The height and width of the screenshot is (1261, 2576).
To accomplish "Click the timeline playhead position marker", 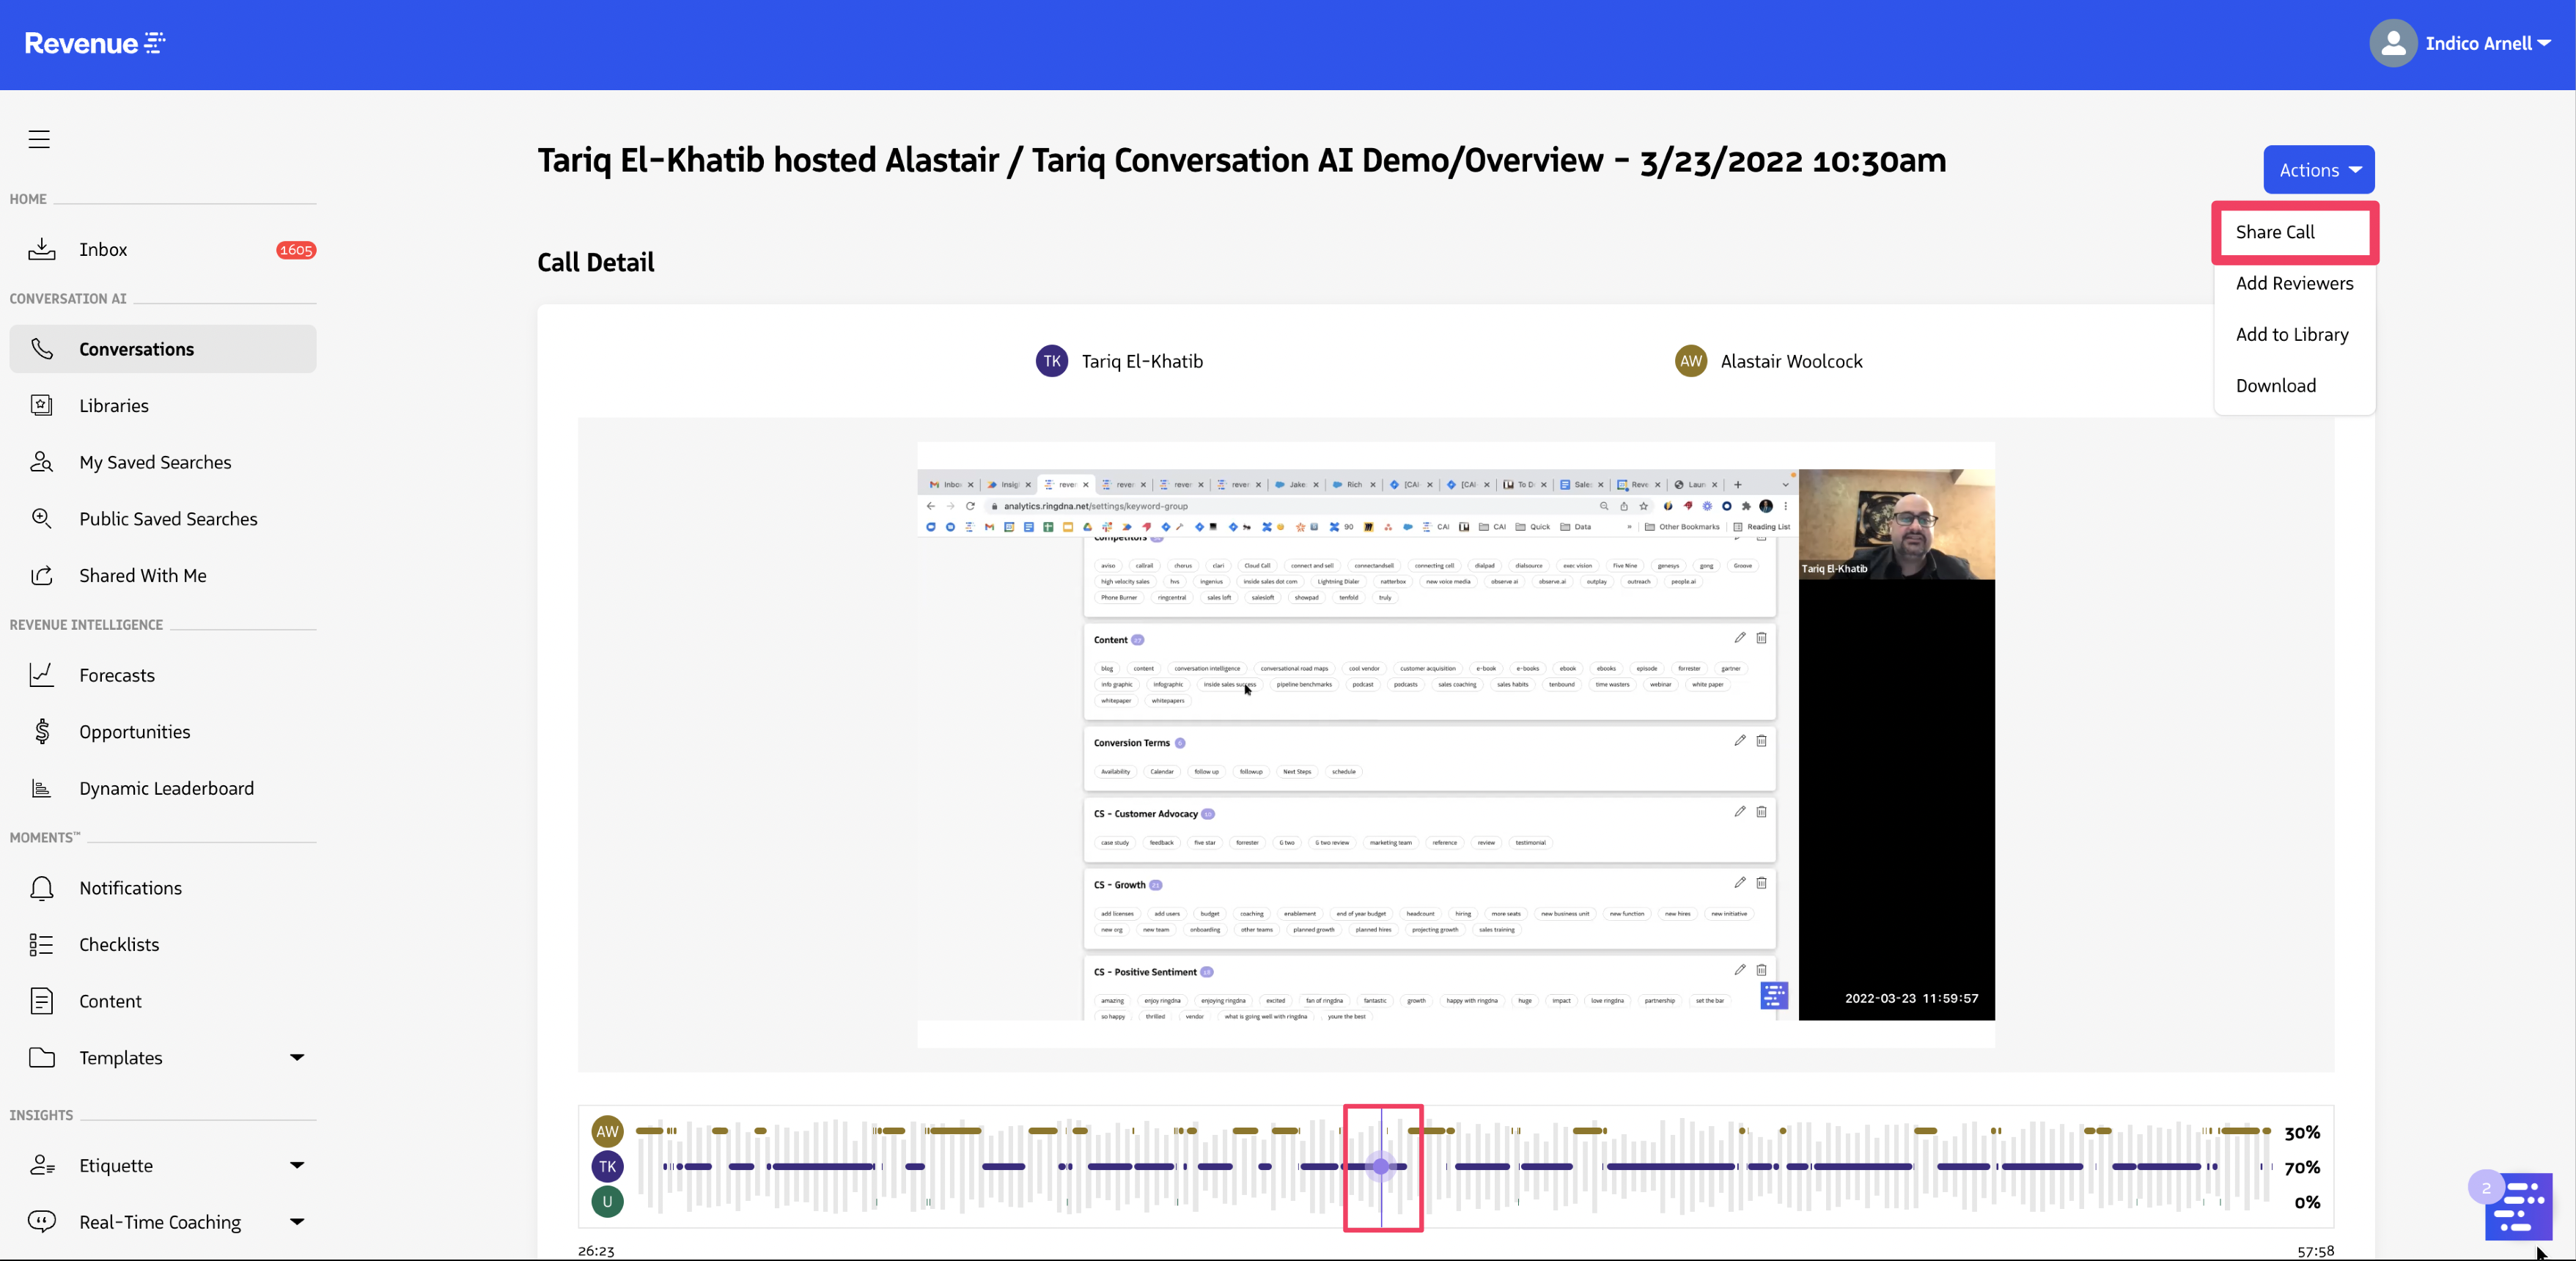I will pyautogui.click(x=1381, y=1166).
